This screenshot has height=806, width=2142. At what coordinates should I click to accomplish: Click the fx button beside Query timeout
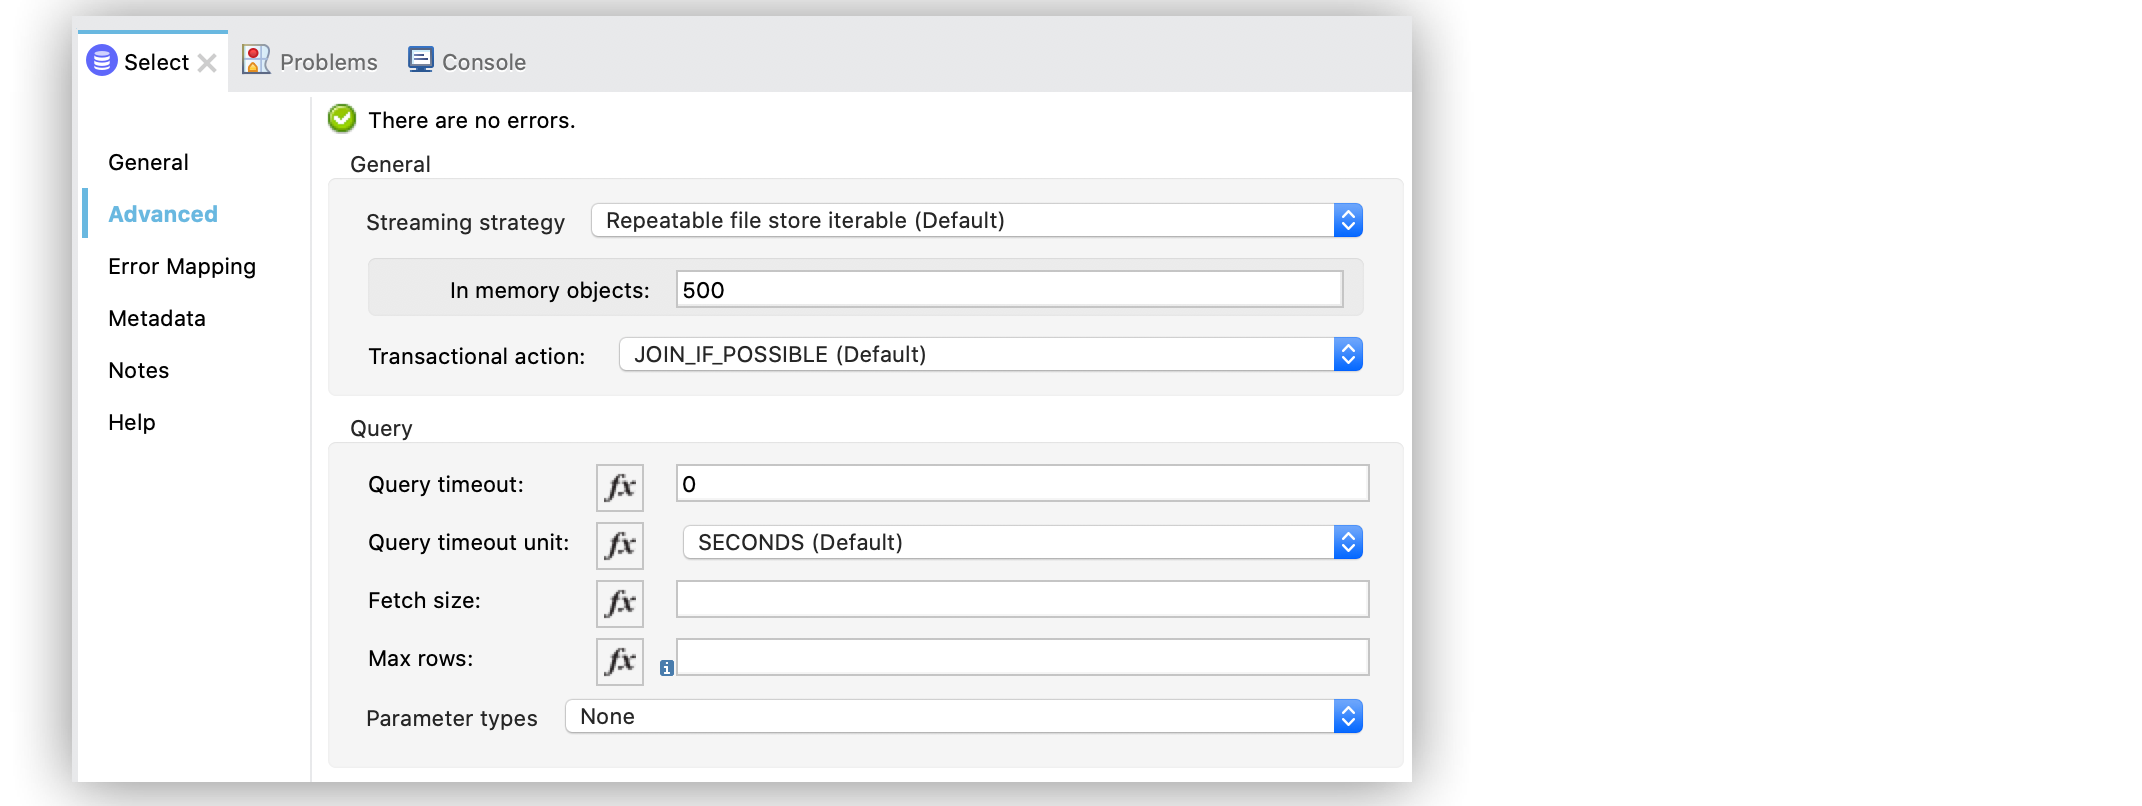tap(619, 487)
